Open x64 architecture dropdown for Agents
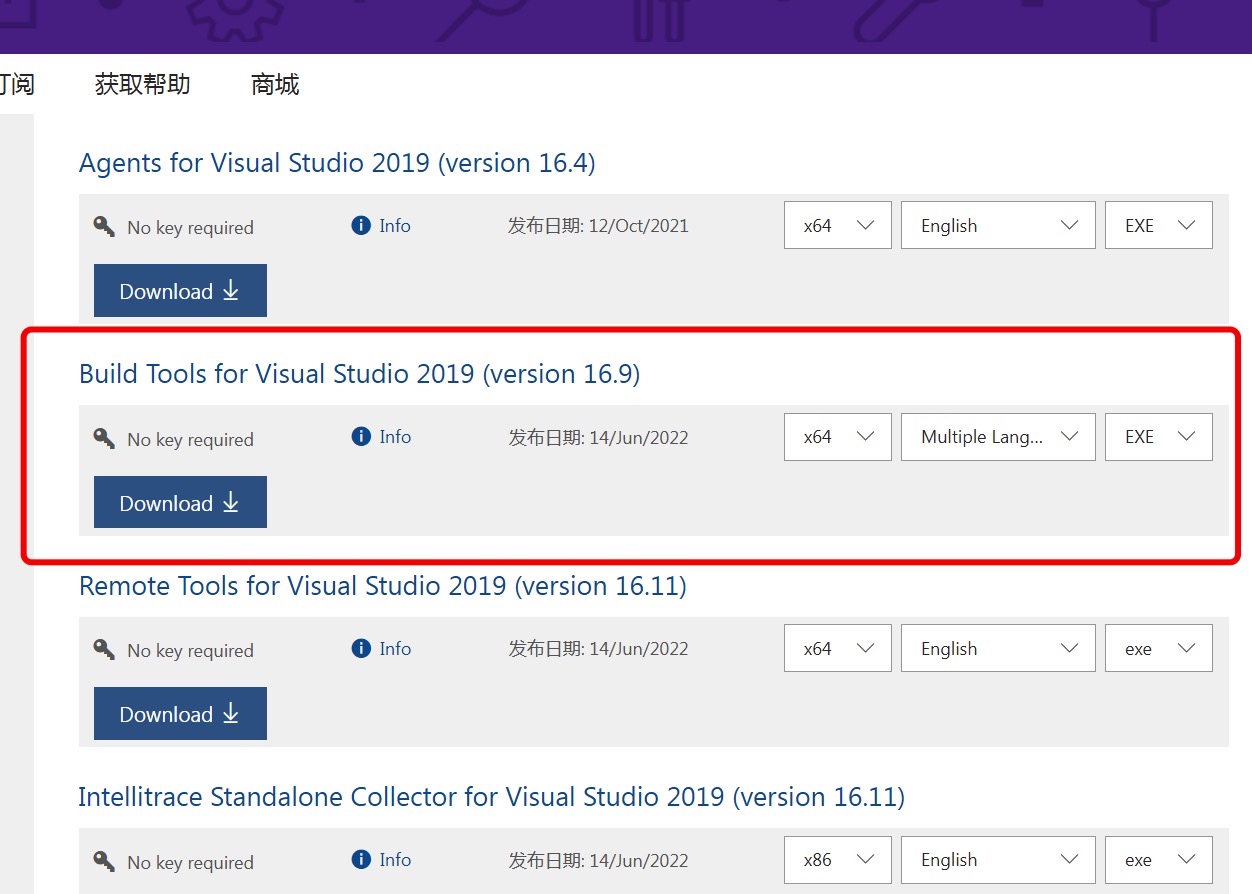Viewport: 1252px width, 894px height. (x=838, y=226)
